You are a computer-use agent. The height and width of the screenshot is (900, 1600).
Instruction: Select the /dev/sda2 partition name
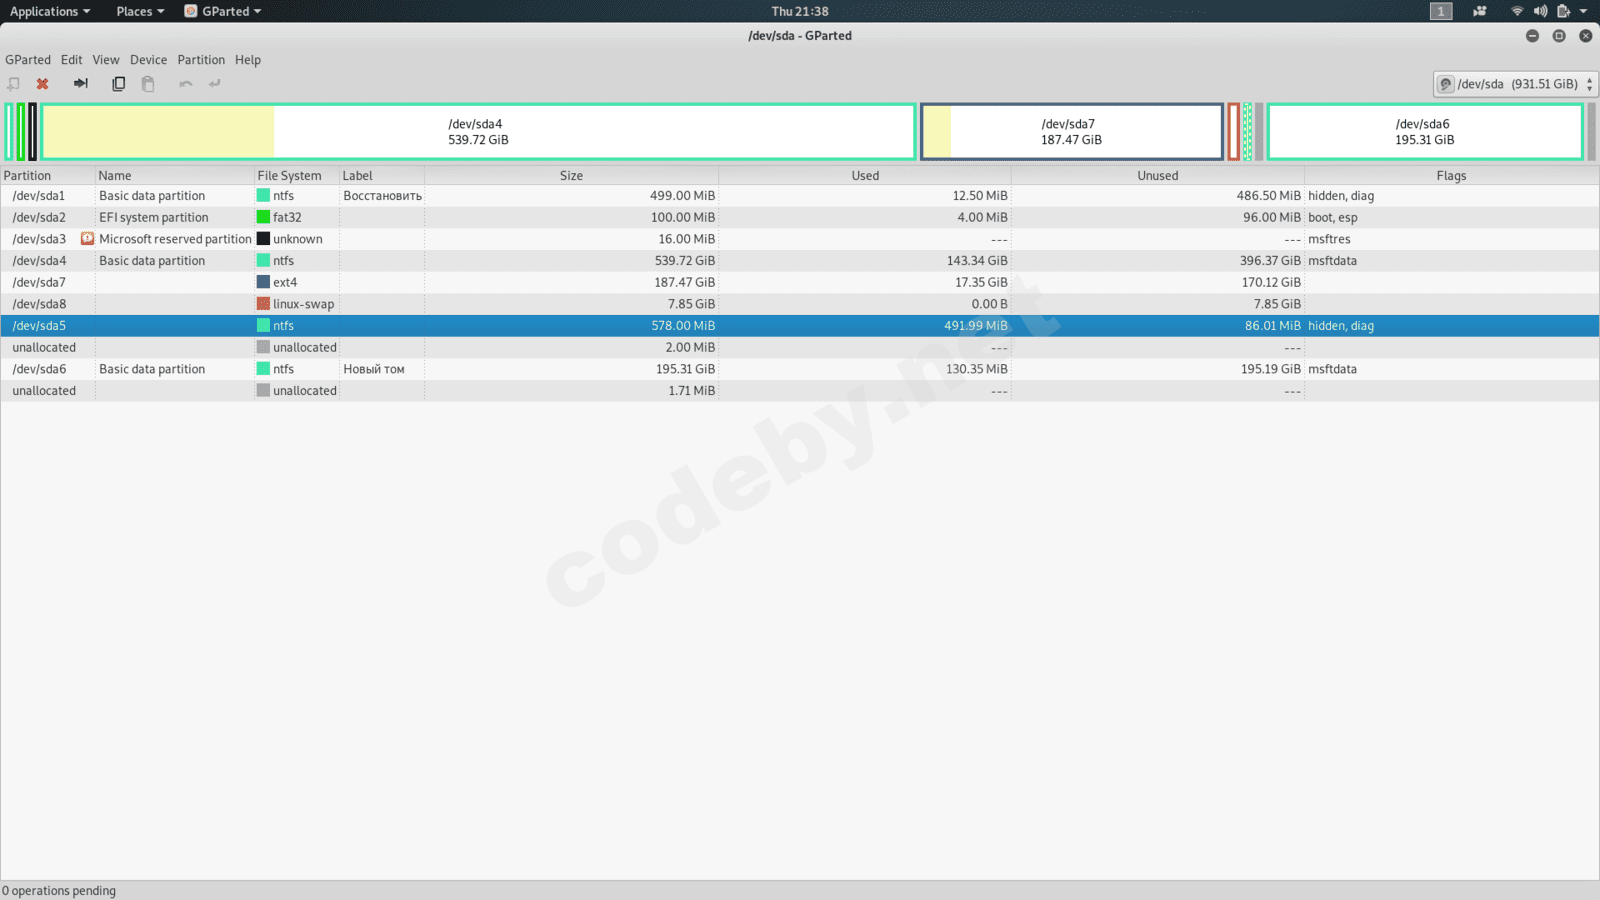tap(39, 217)
